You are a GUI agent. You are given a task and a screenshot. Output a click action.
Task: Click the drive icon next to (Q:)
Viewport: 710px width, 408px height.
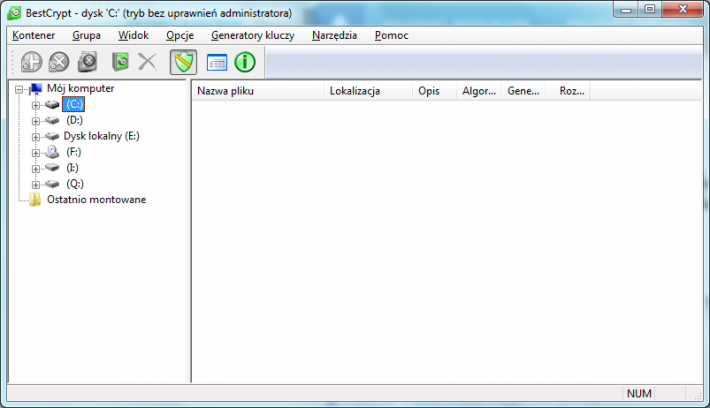[52, 184]
